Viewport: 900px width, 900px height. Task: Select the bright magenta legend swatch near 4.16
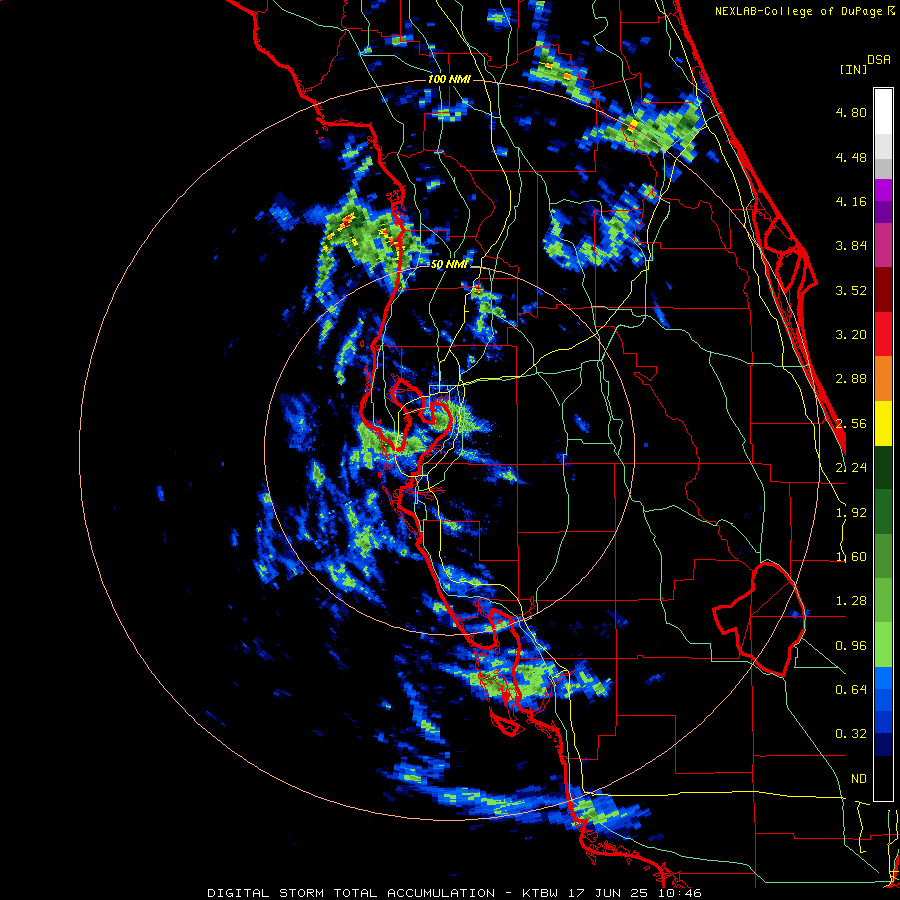point(883,190)
